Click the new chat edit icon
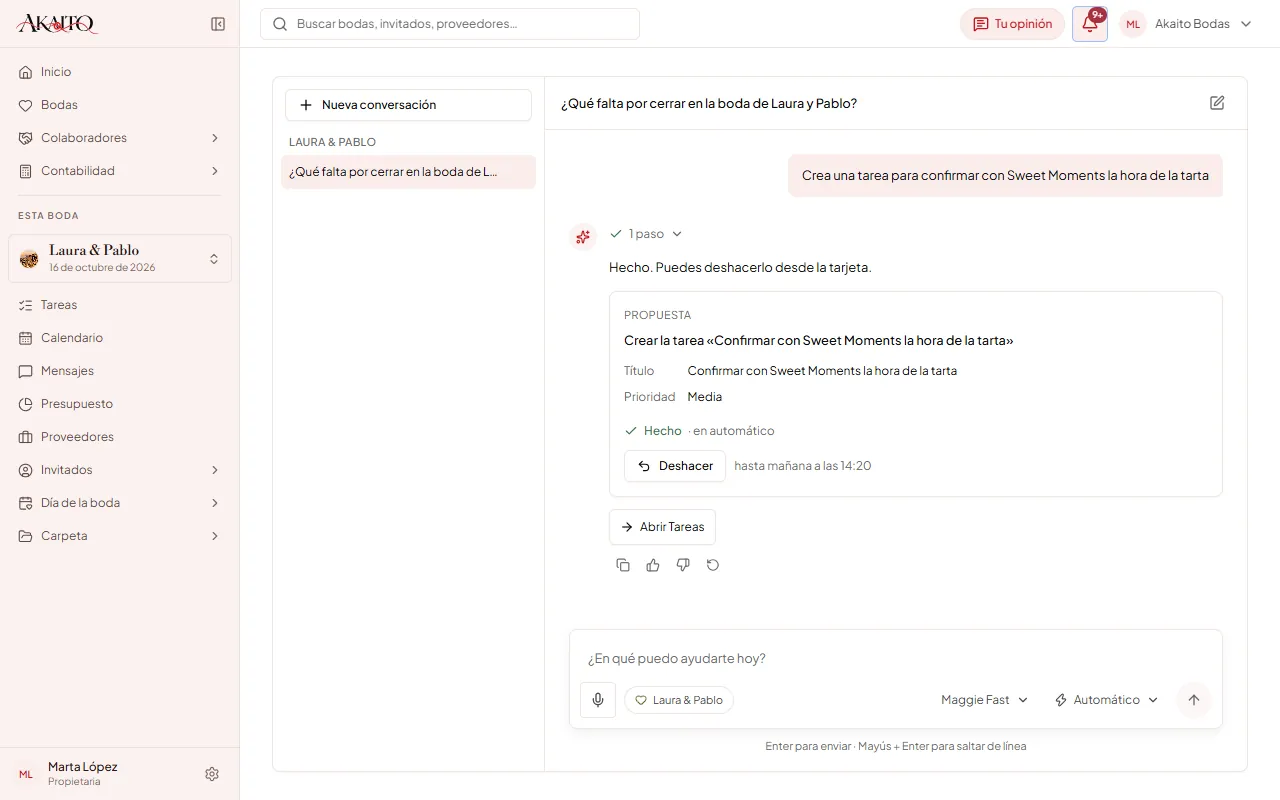Image resolution: width=1280 pixels, height=800 pixels. [1217, 103]
